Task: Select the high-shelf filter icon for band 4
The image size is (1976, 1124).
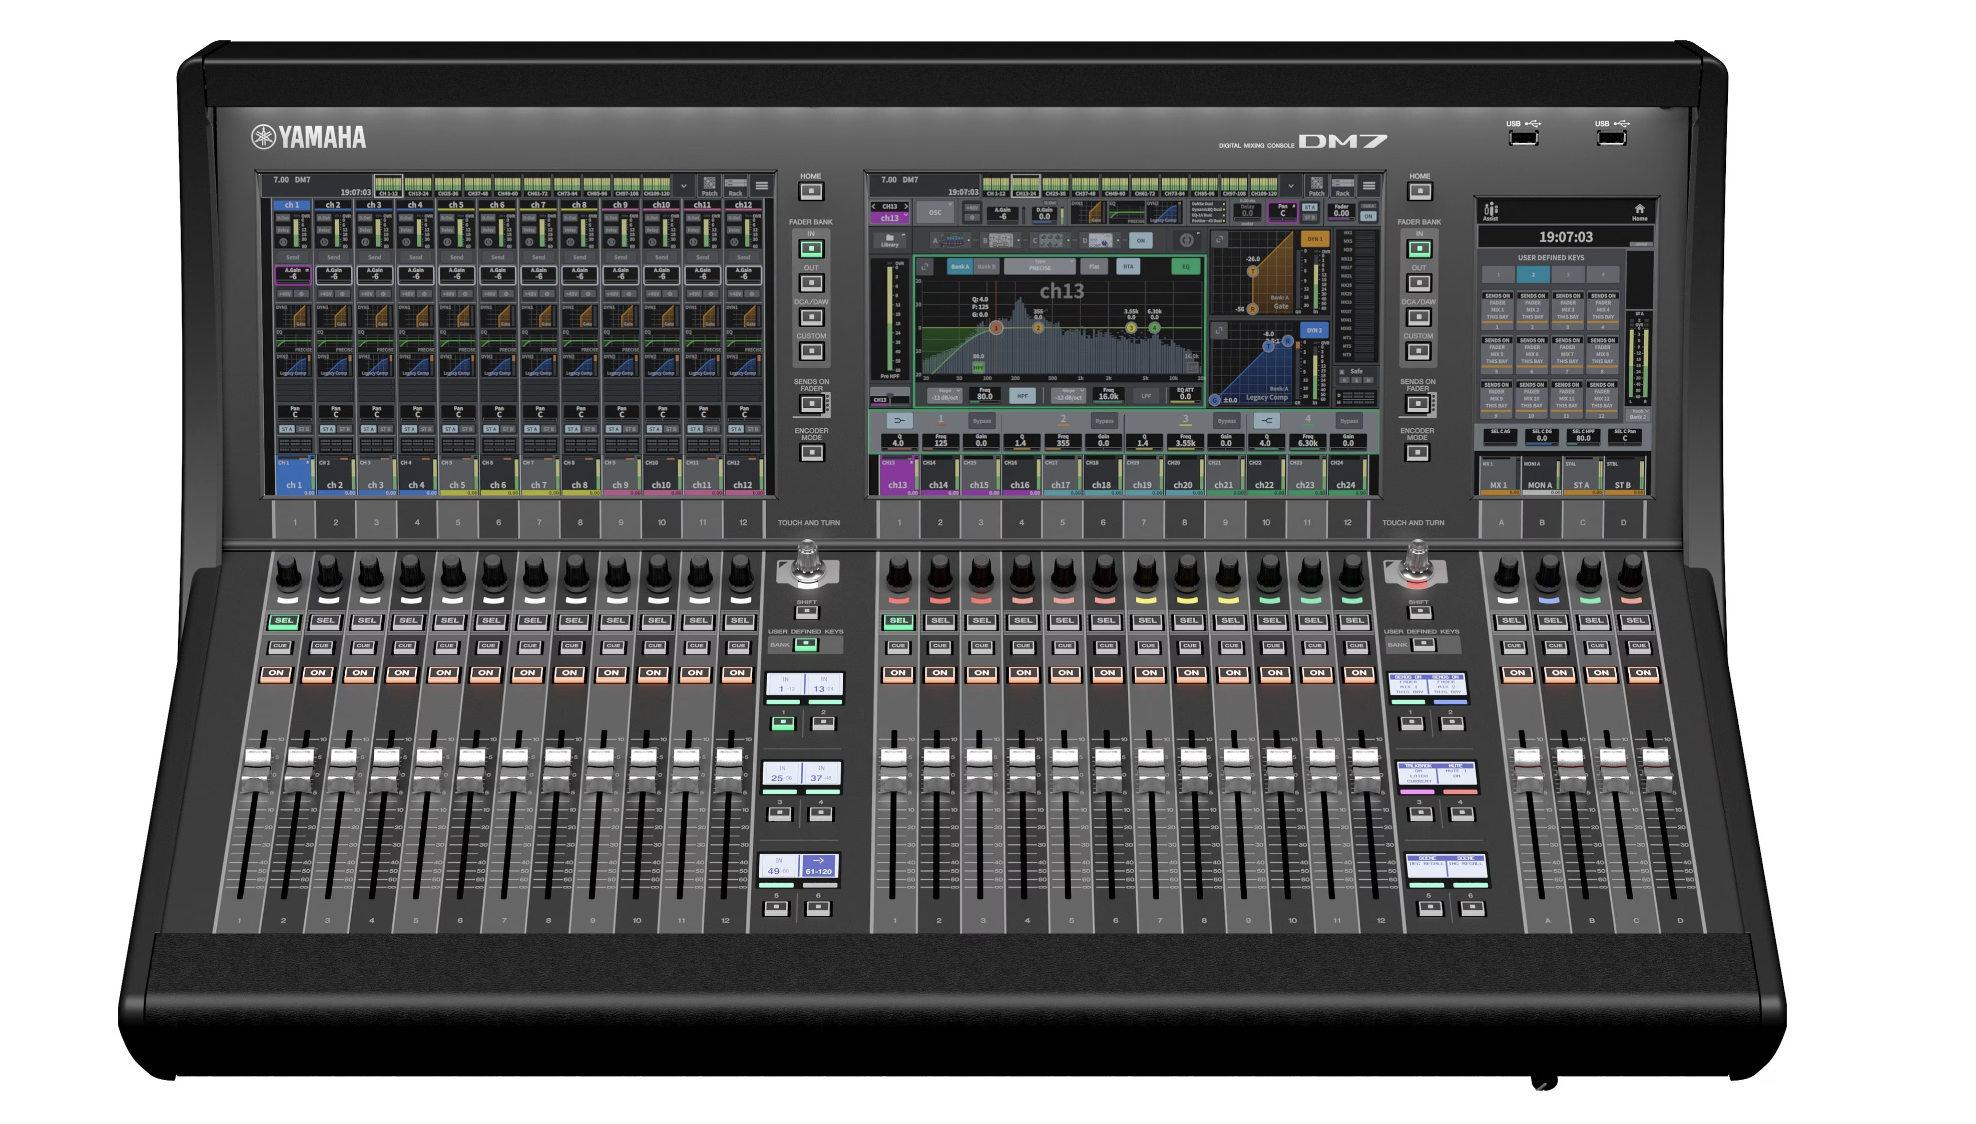Action: pos(1267,421)
